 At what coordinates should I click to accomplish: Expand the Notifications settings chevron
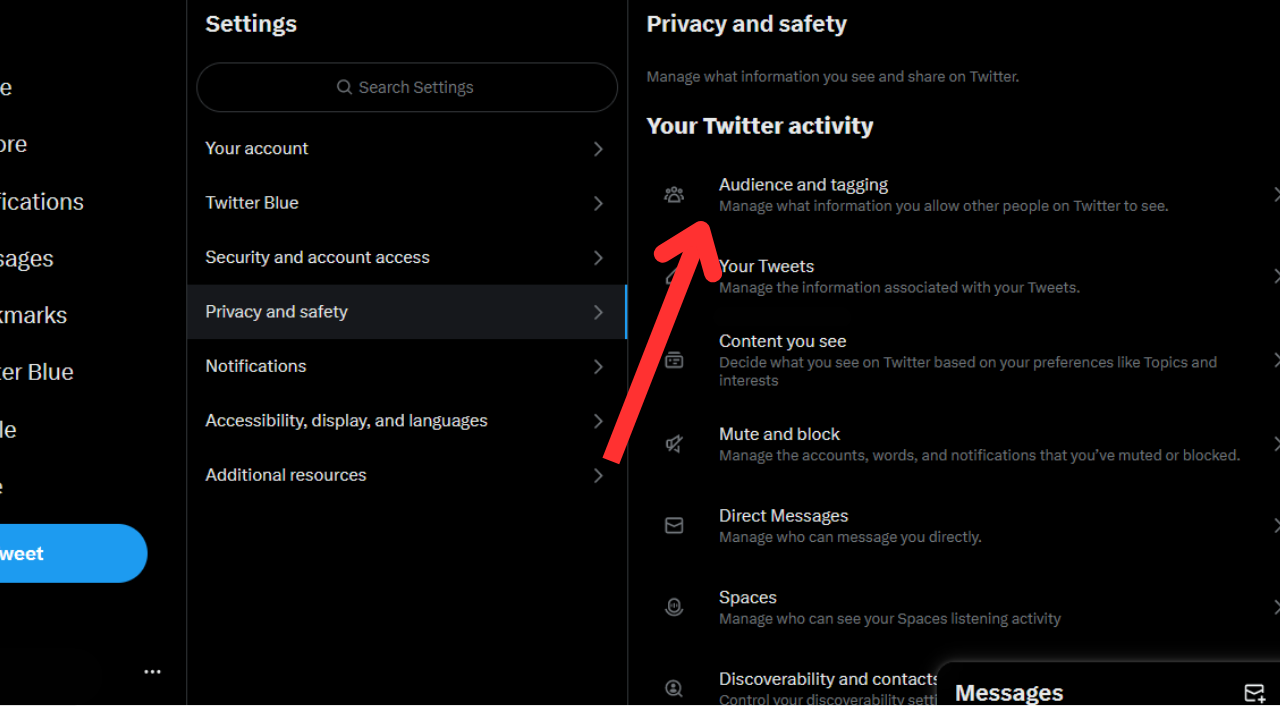click(598, 367)
